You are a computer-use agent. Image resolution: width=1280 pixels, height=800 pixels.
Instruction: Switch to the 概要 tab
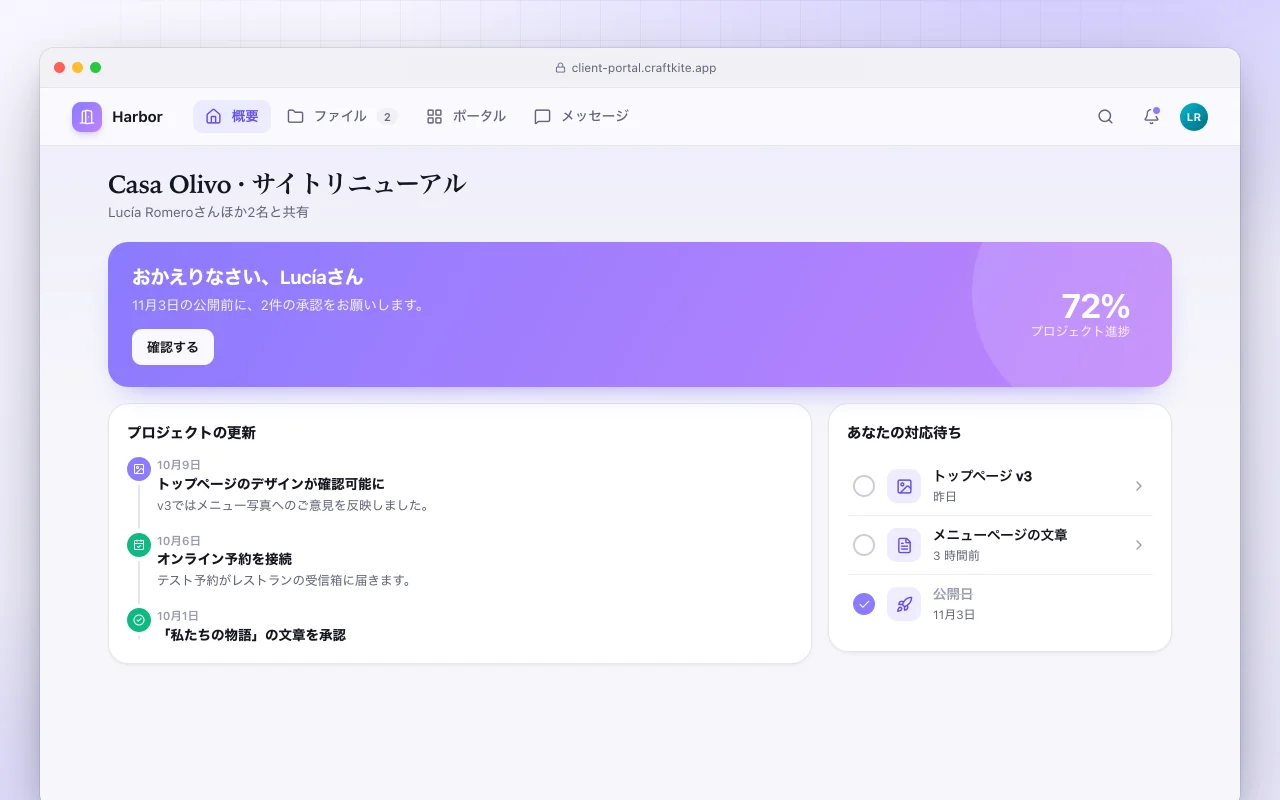point(232,117)
